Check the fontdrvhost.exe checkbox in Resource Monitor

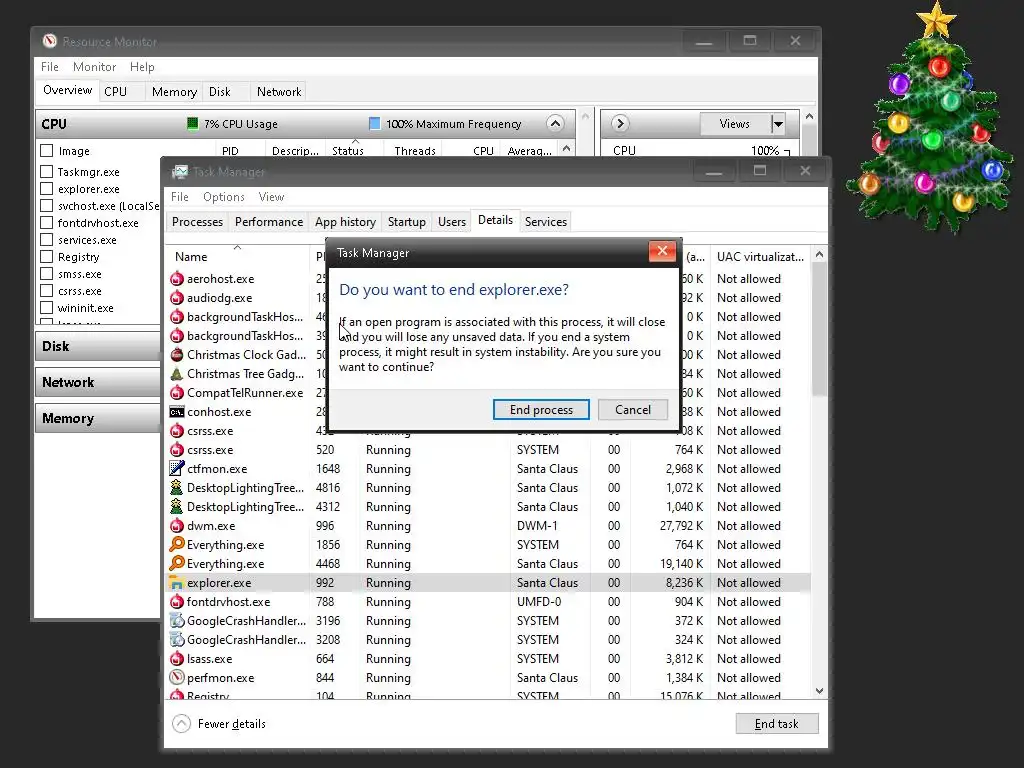[46, 223]
